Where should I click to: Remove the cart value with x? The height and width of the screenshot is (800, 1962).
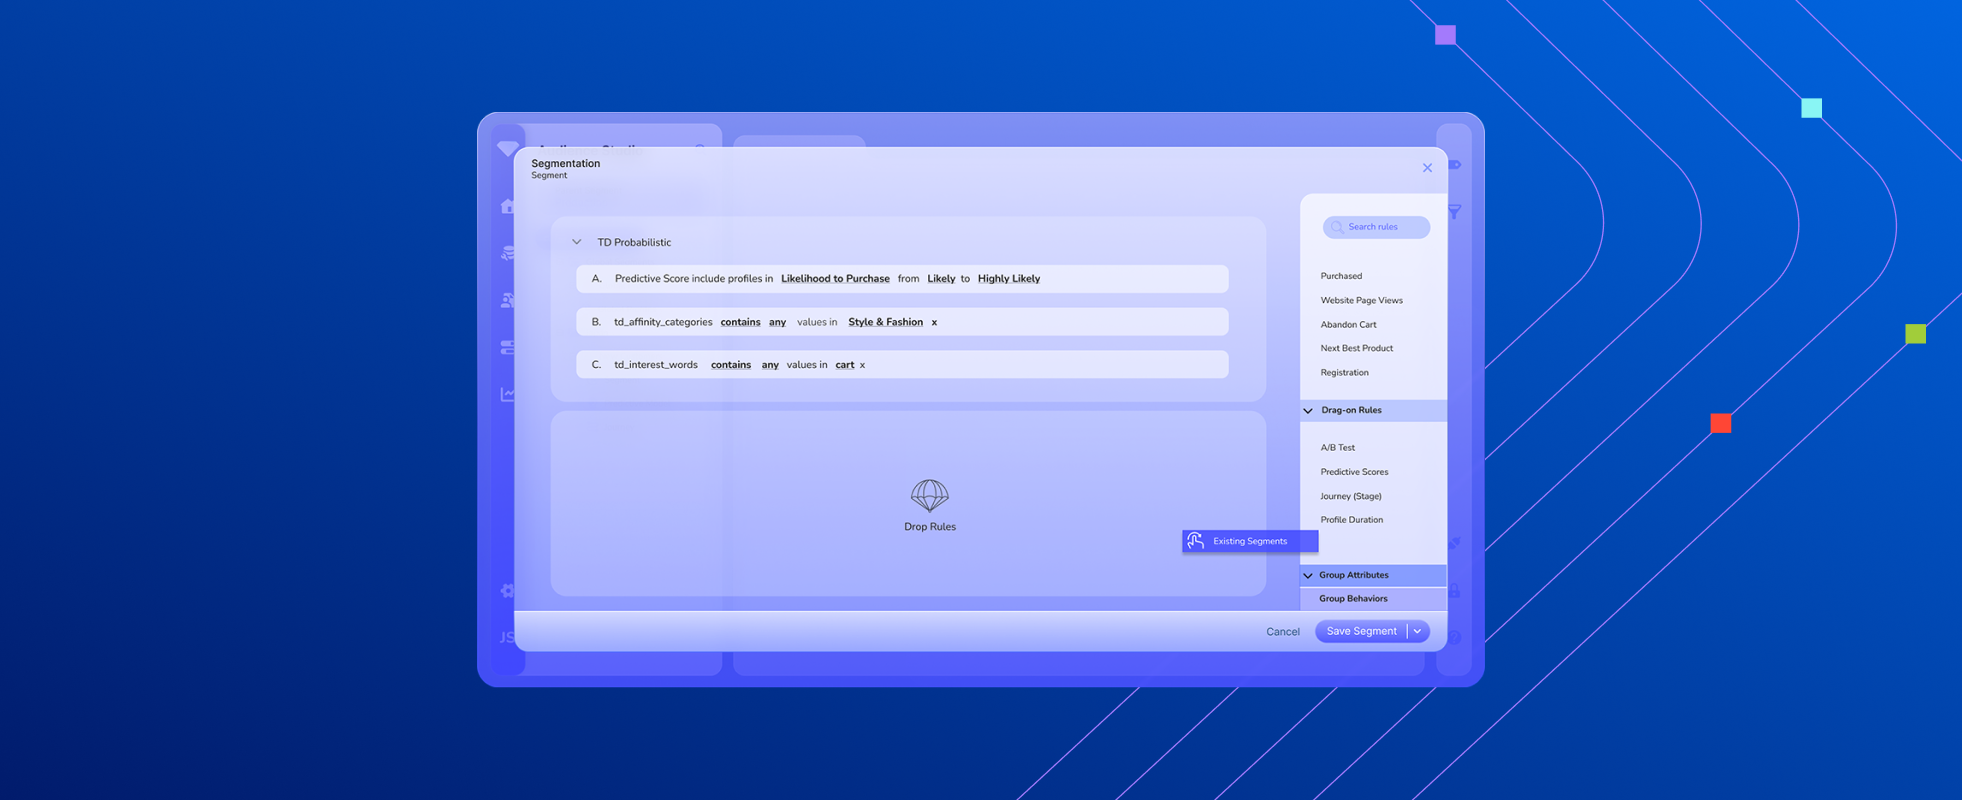862,365
